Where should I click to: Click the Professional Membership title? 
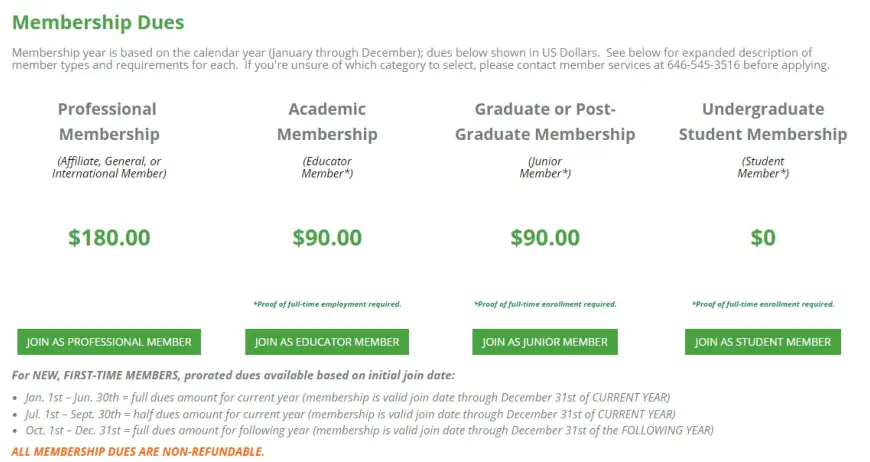click(108, 121)
